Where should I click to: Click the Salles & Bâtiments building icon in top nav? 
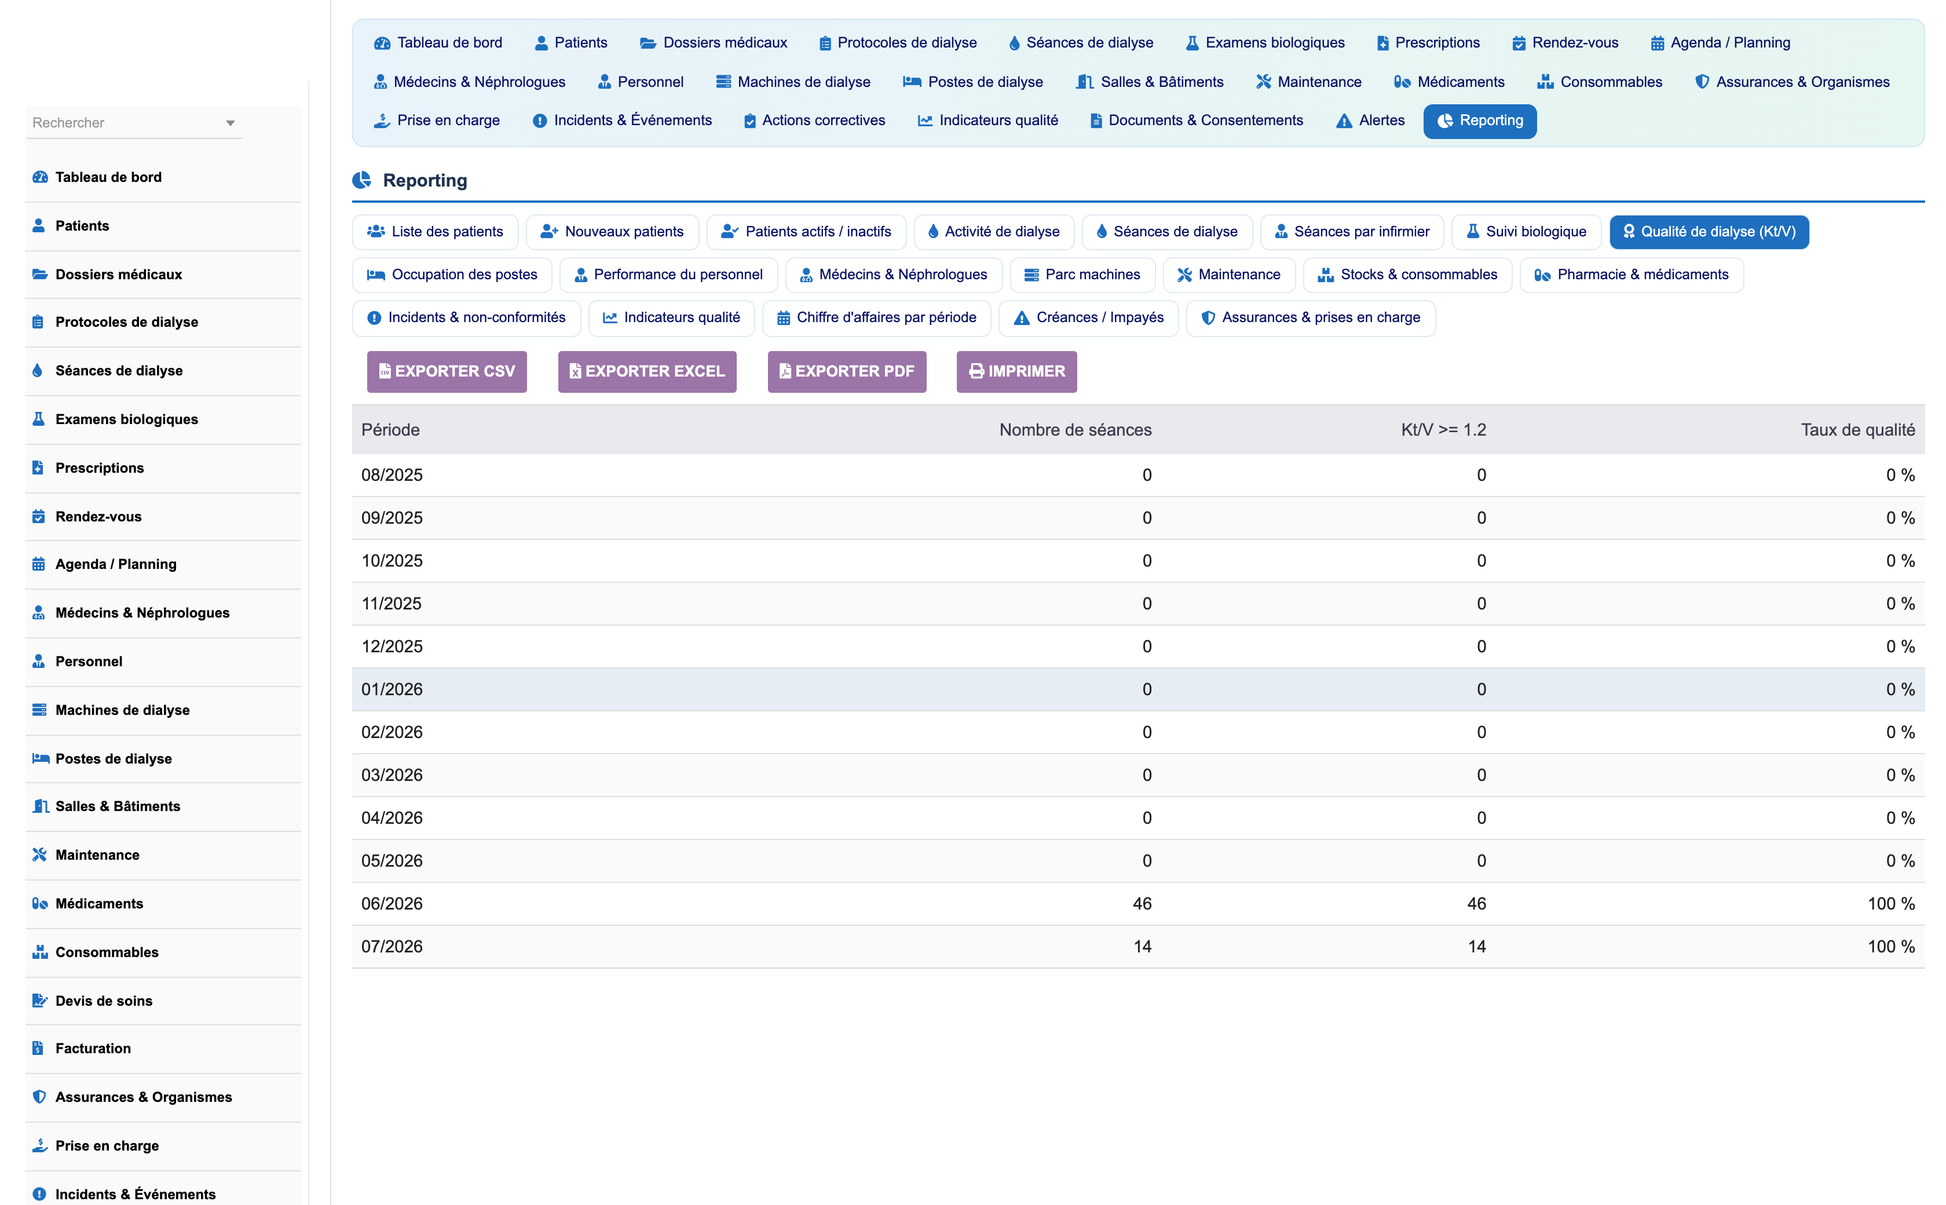[1085, 82]
